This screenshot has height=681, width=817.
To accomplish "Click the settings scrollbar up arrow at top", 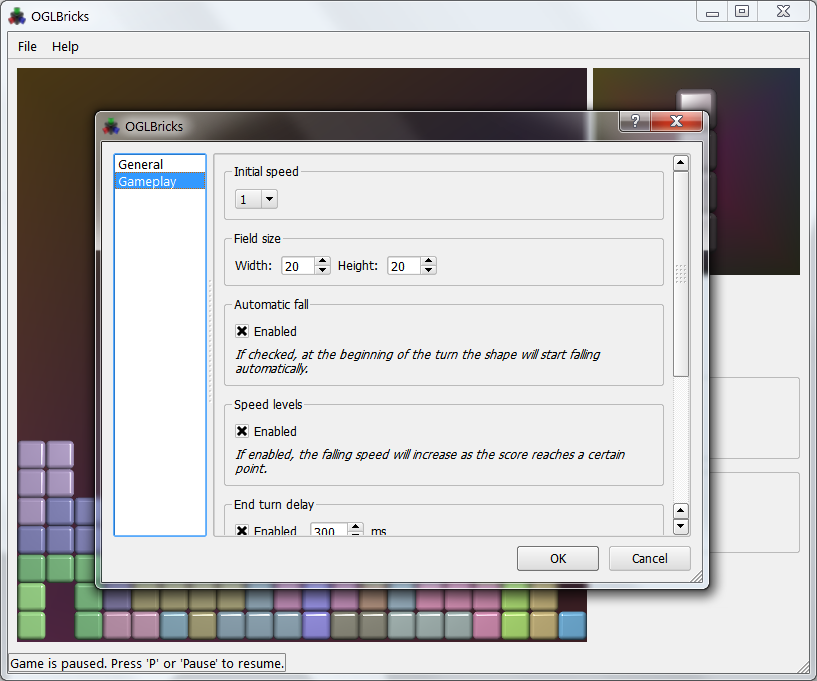I will click(680, 163).
